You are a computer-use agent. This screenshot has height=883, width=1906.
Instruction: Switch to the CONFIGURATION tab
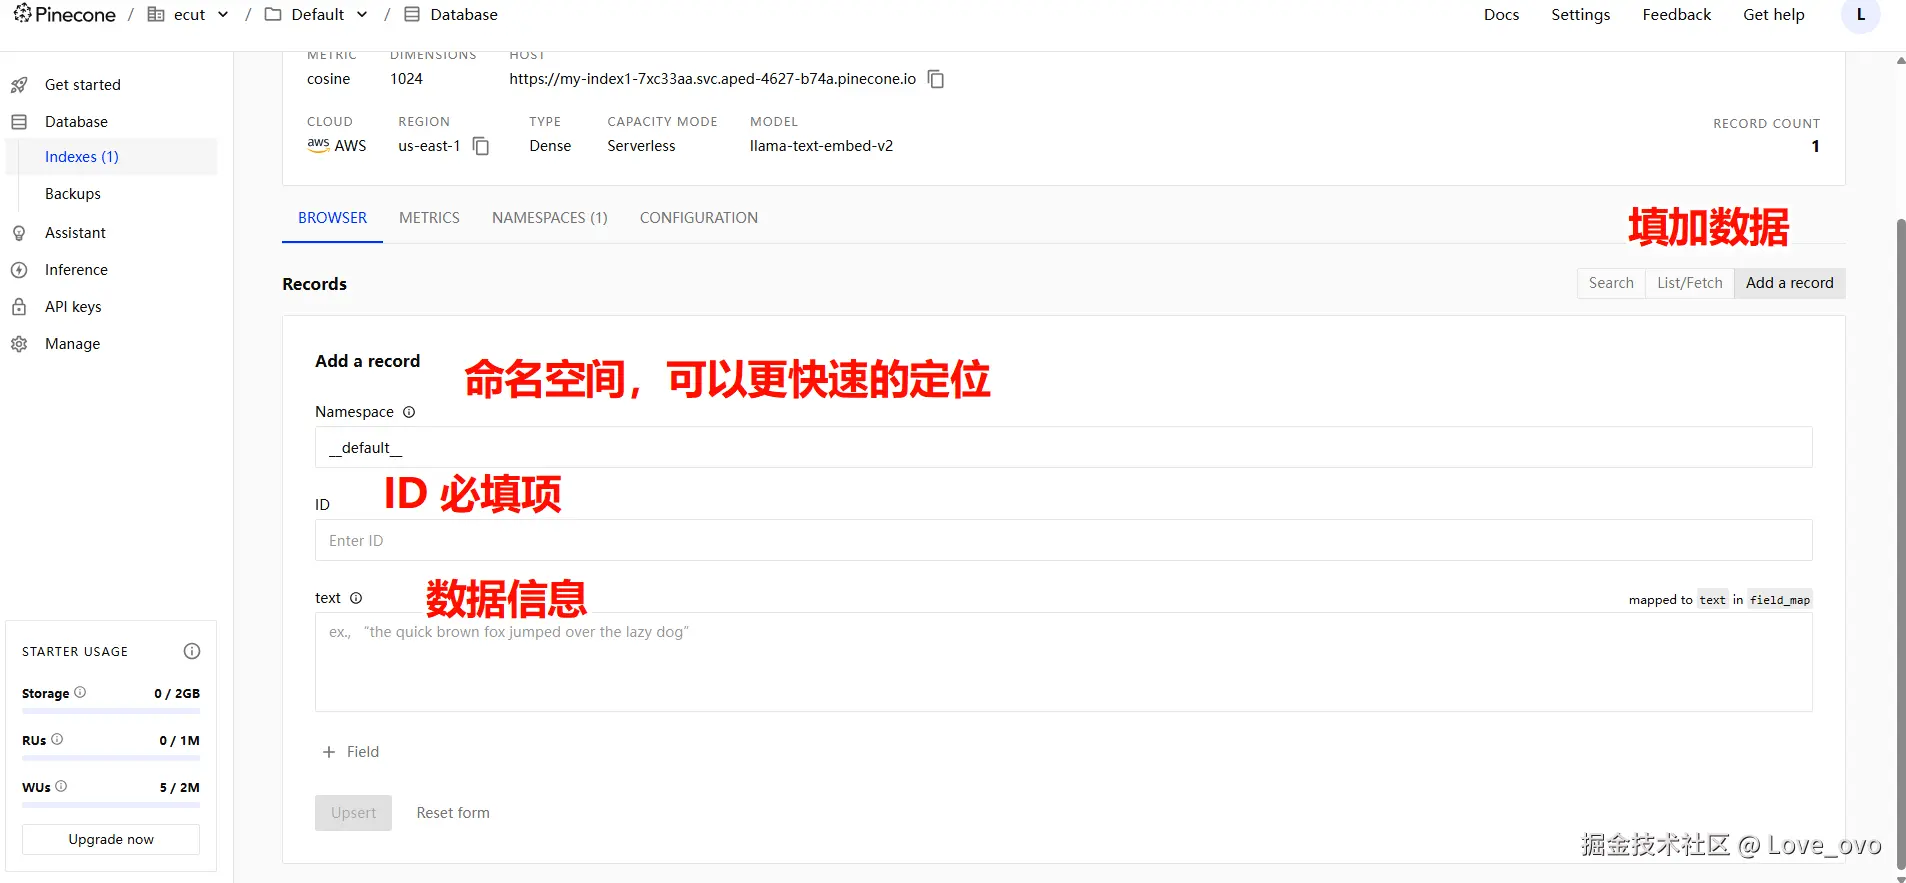698,218
